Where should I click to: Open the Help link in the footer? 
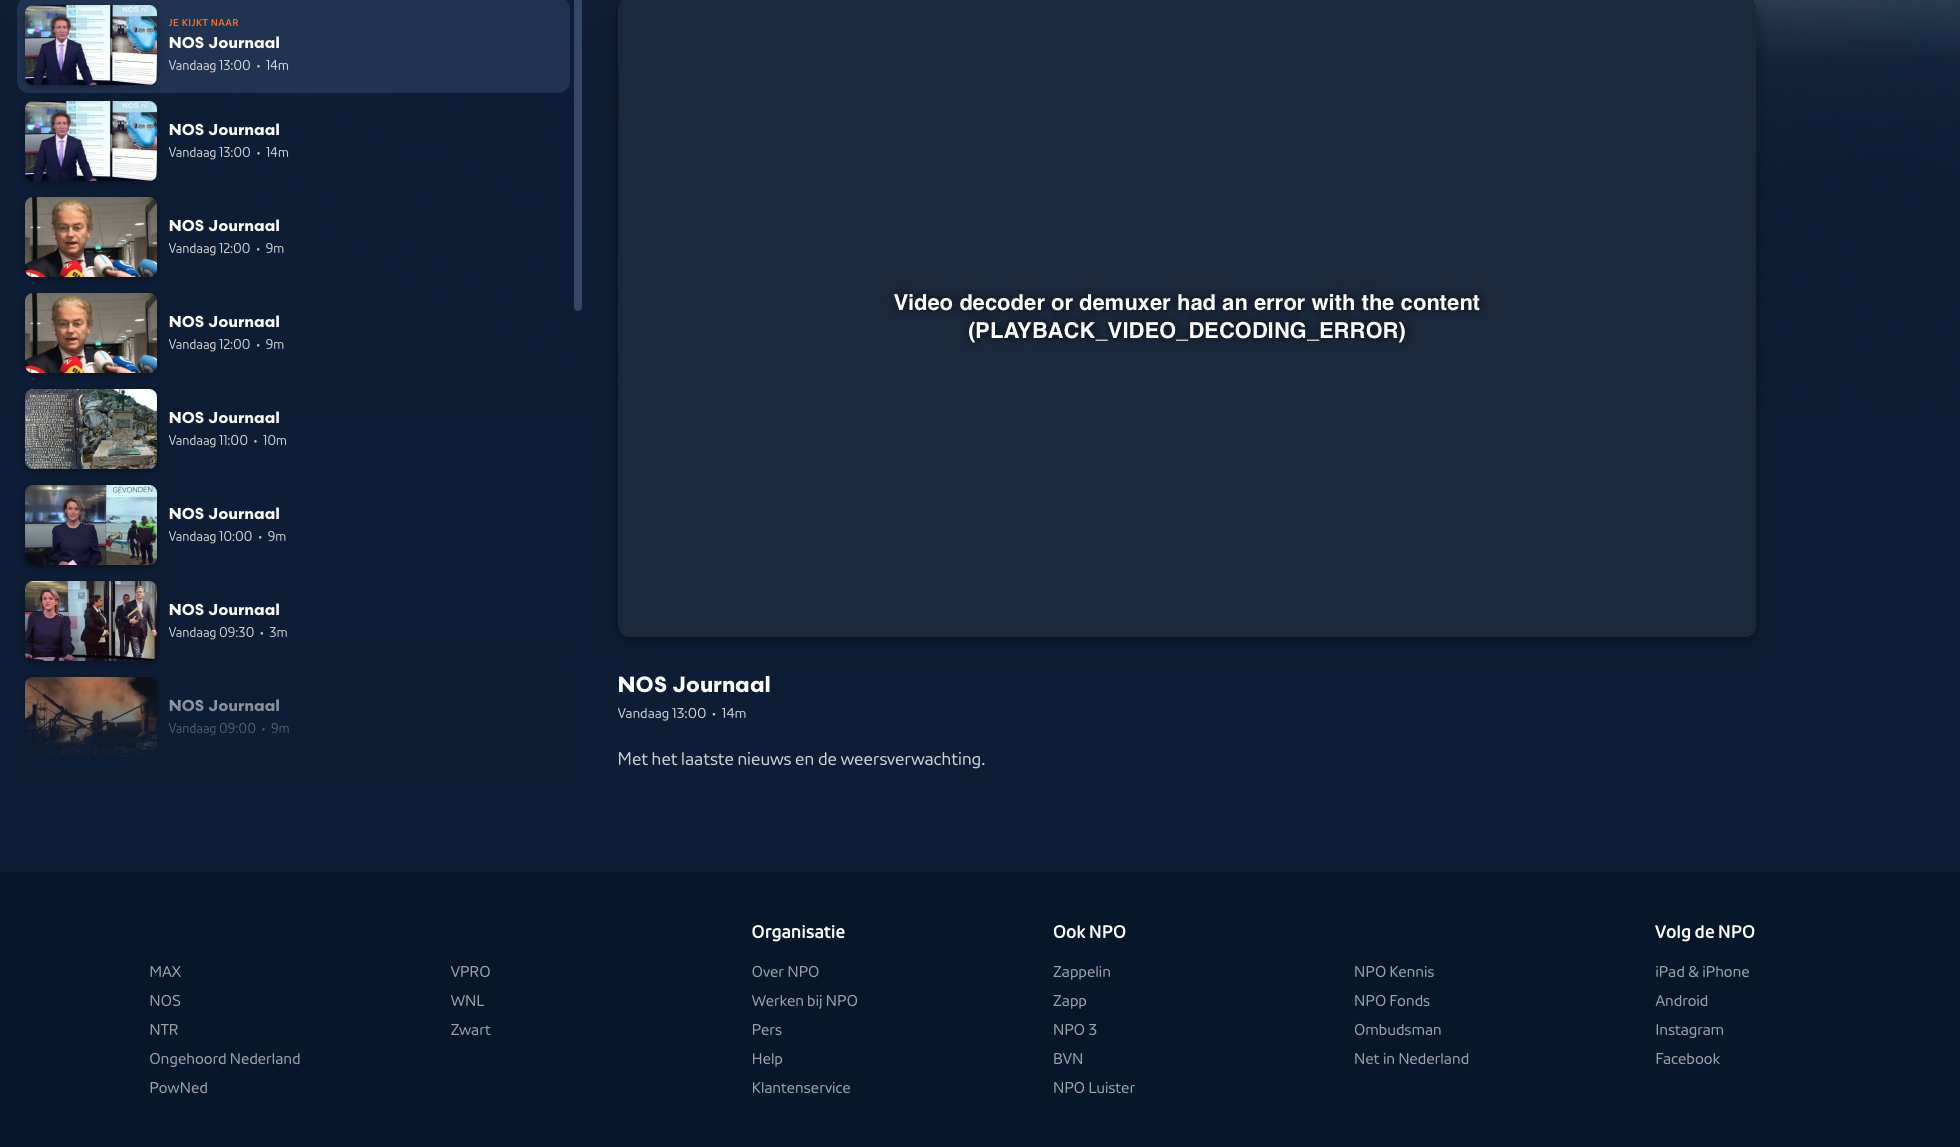[767, 1059]
